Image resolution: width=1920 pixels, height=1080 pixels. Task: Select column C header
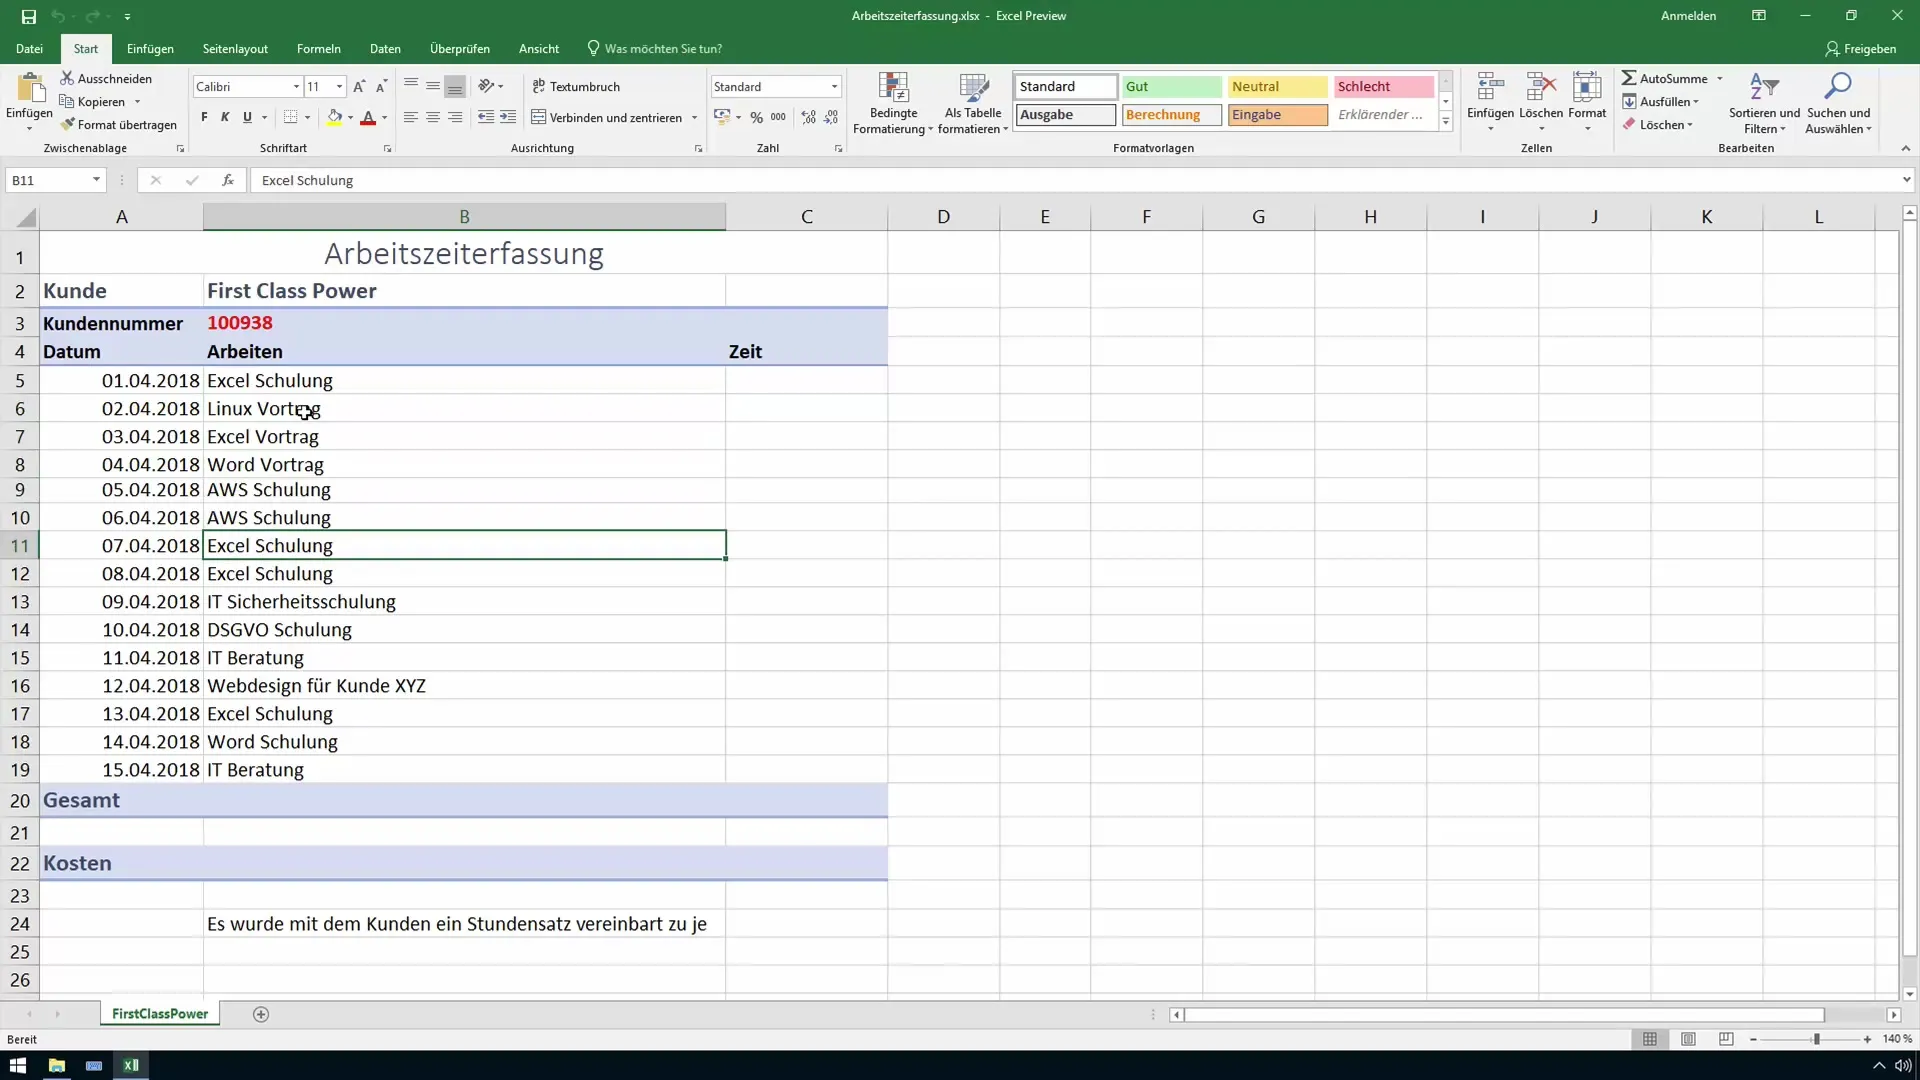pos(807,217)
